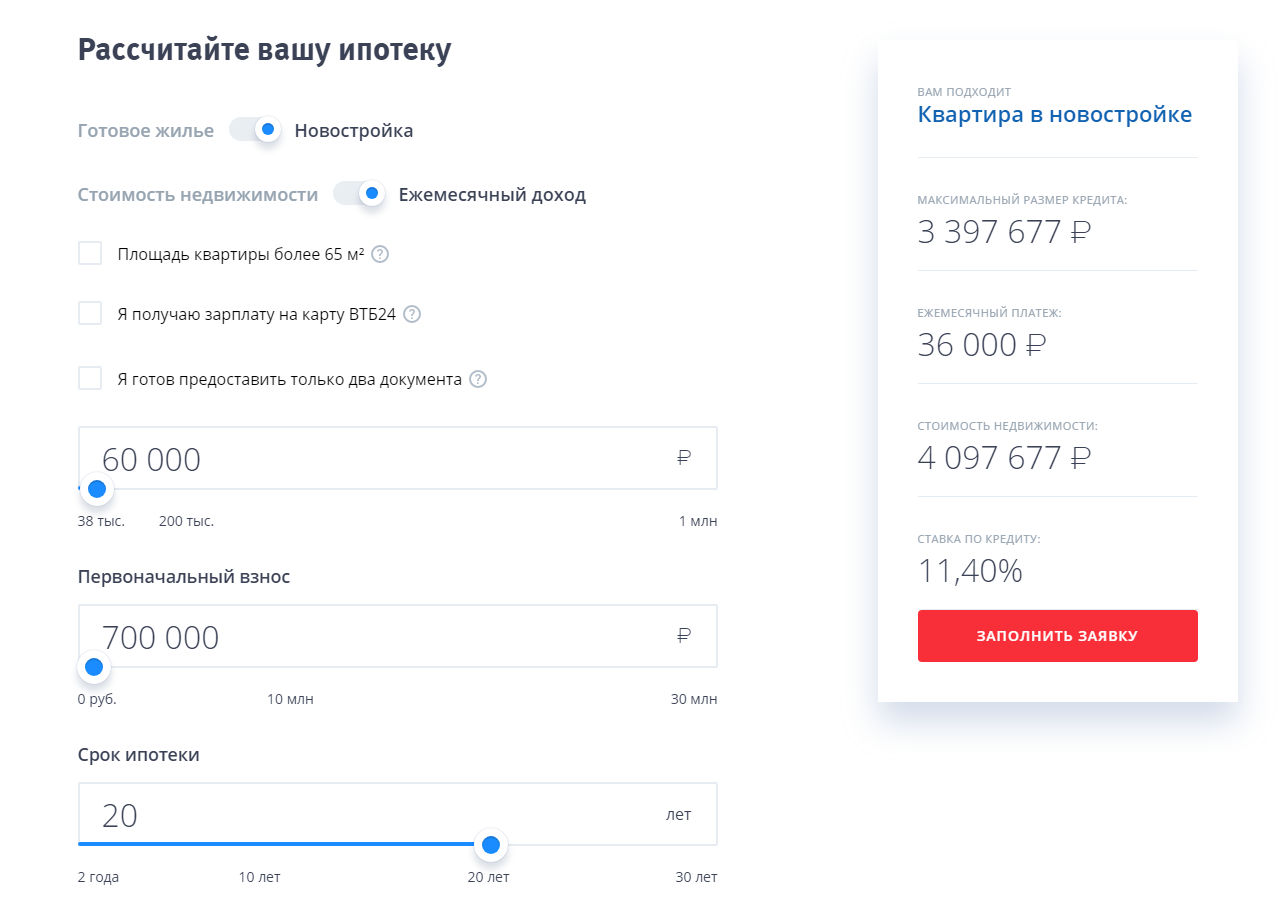1288x913 pixels.
Task: Click help icon next to apartment area option
Action: click(380, 254)
